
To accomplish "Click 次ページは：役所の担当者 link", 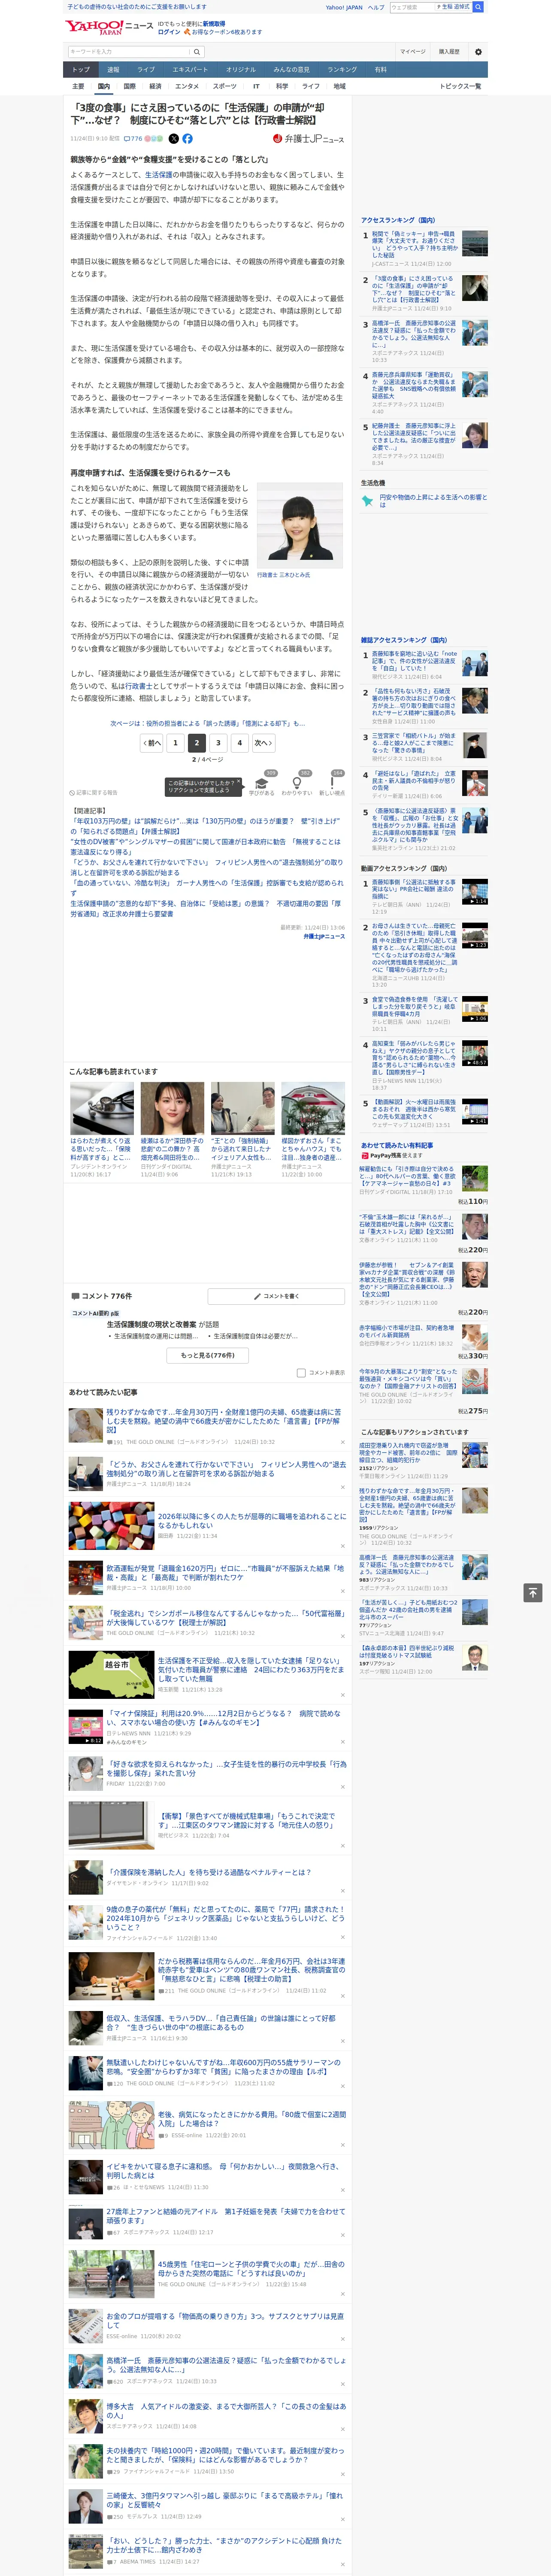I will coord(208,723).
